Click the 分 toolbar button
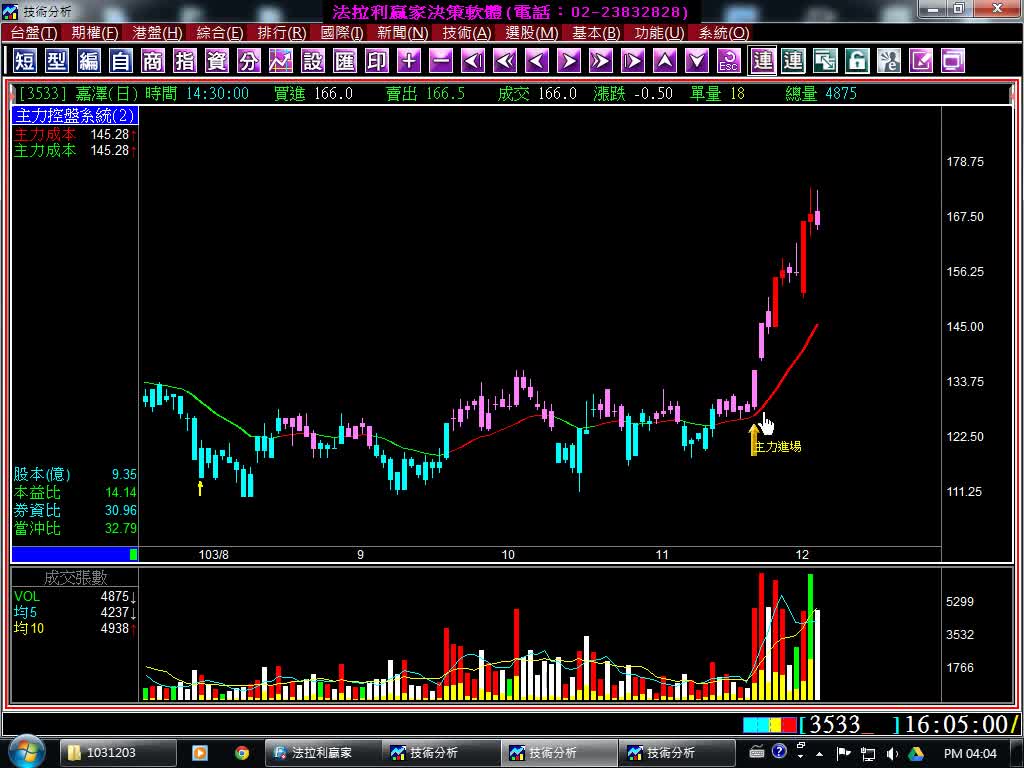The height and width of the screenshot is (768, 1024). [x=249, y=61]
